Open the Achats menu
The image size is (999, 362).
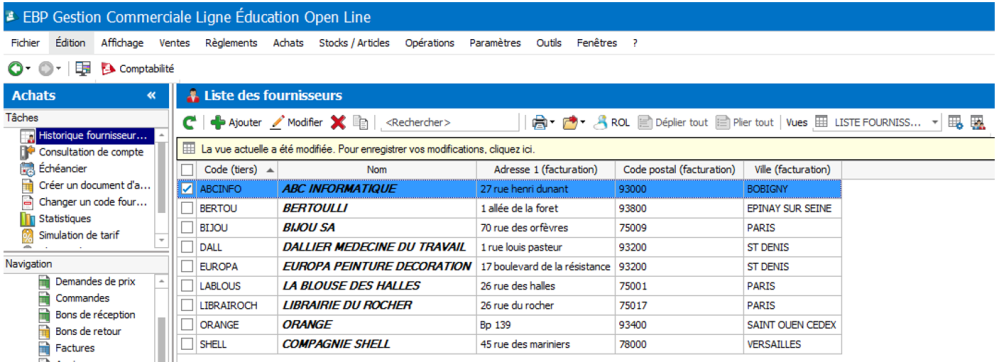tap(288, 43)
